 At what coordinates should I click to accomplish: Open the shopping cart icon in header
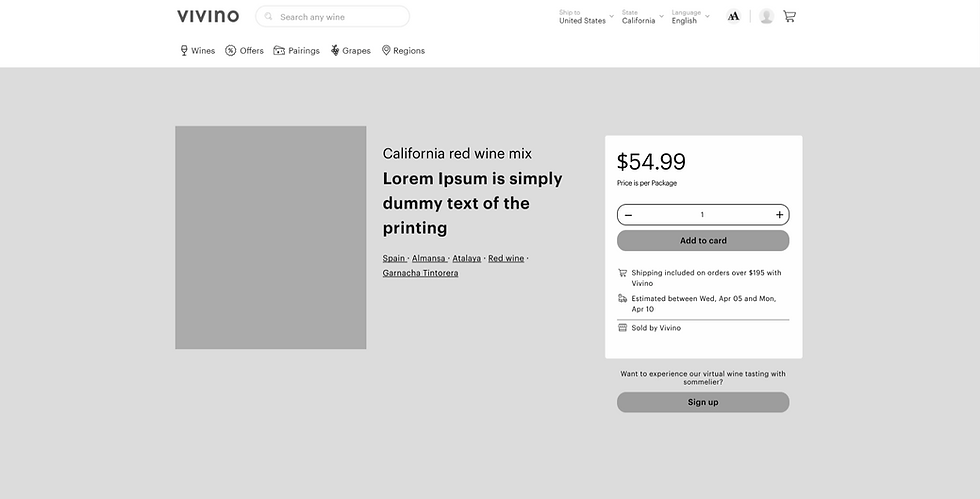[x=789, y=16]
